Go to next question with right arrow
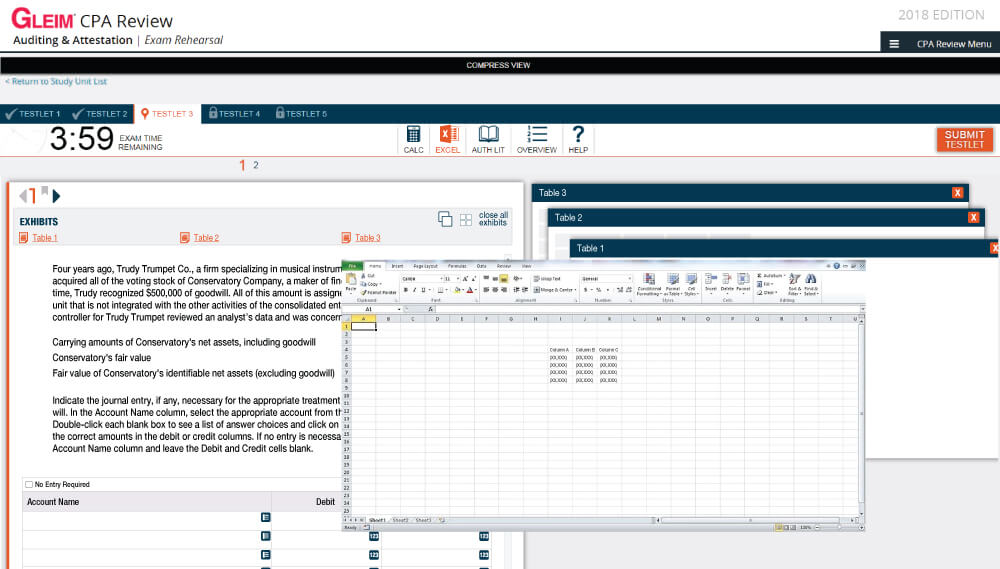 56,196
